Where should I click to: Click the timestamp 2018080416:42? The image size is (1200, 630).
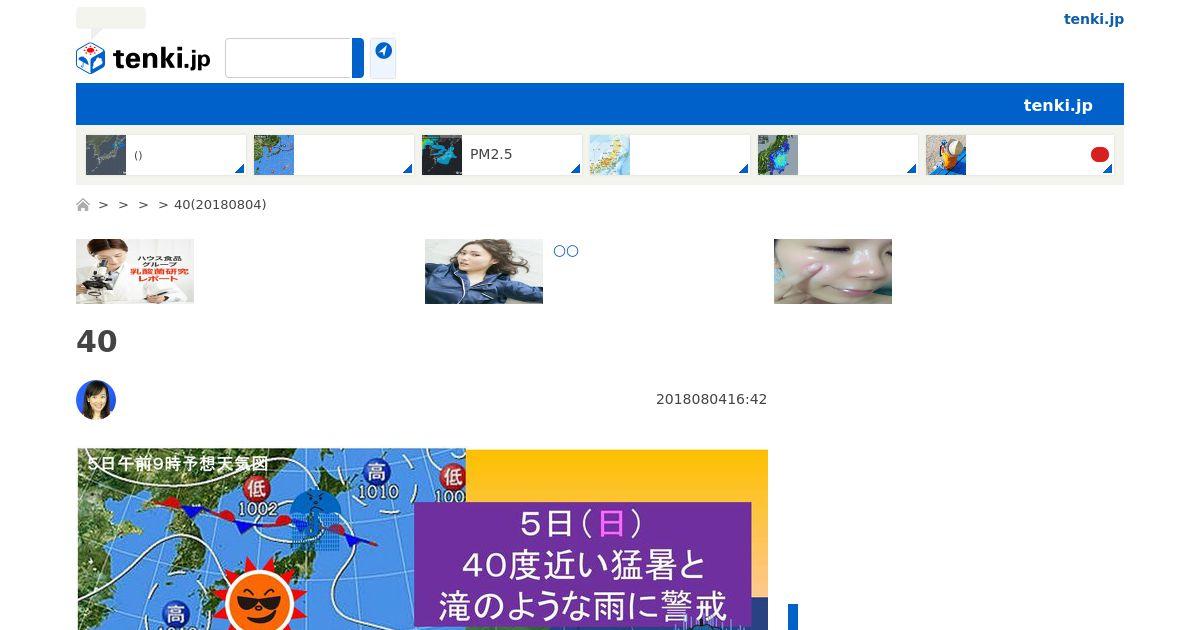[711, 399]
